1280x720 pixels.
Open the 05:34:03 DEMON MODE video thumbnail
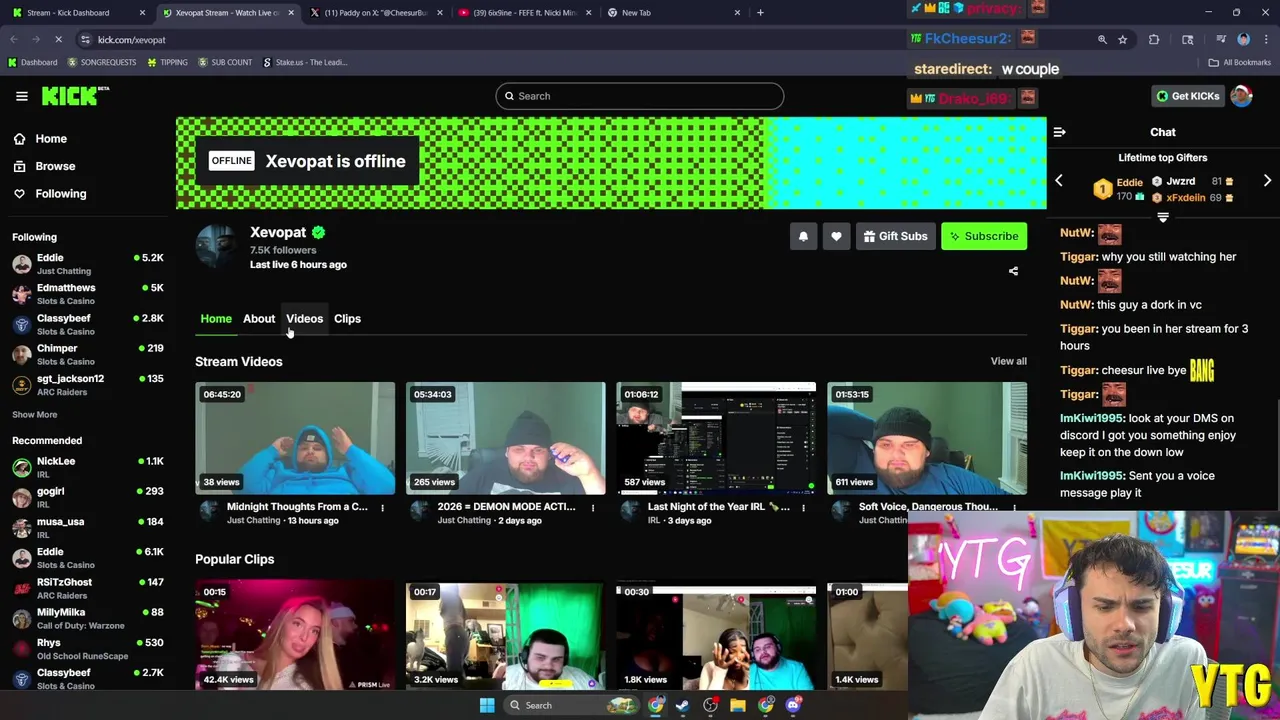pos(505,438)
